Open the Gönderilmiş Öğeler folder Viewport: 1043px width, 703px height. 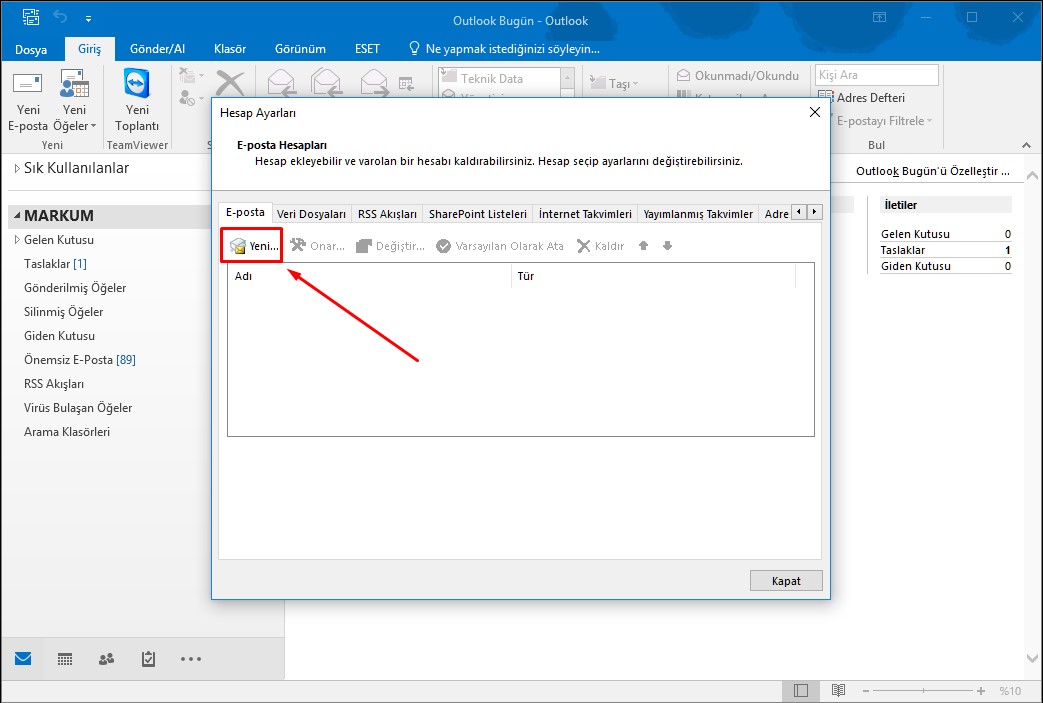pyautogui.click(x=75, y=288)
